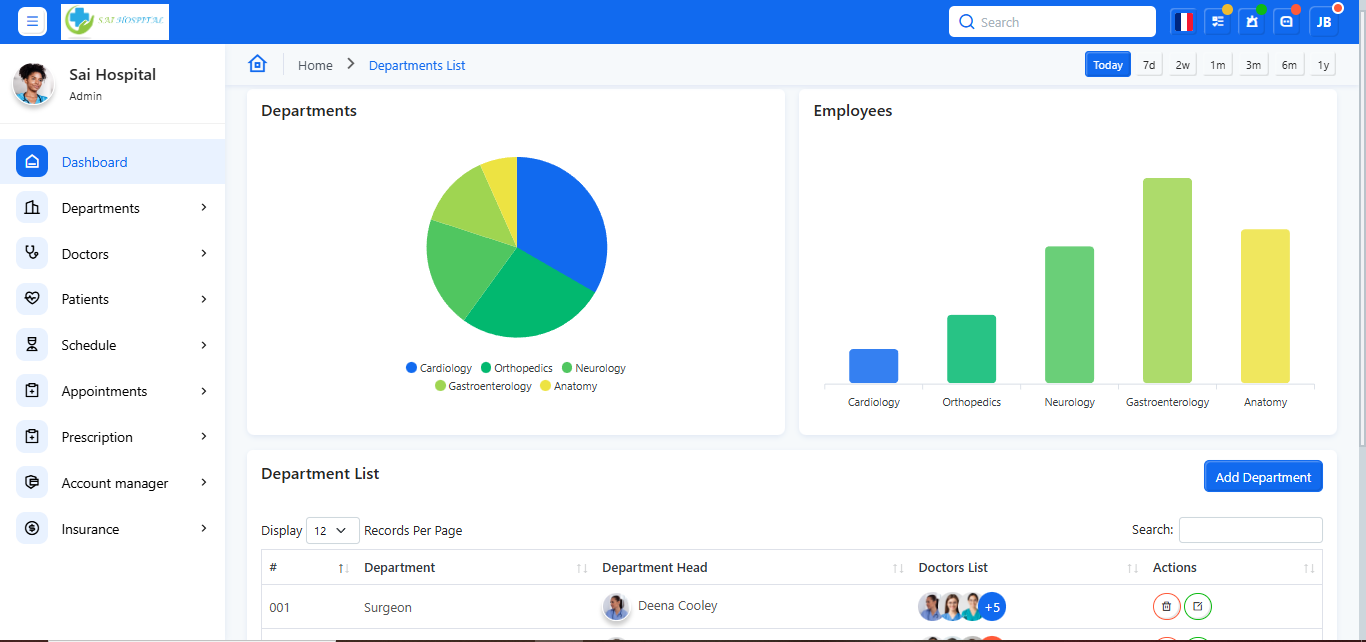Screen dimensions: 1366x642
Task: Open the chat messages icon in header
Action: click(1287, 22)
